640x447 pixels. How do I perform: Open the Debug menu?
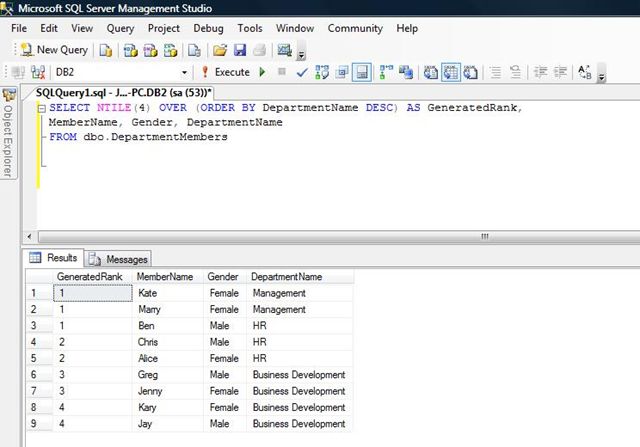[x=208, y=28]
